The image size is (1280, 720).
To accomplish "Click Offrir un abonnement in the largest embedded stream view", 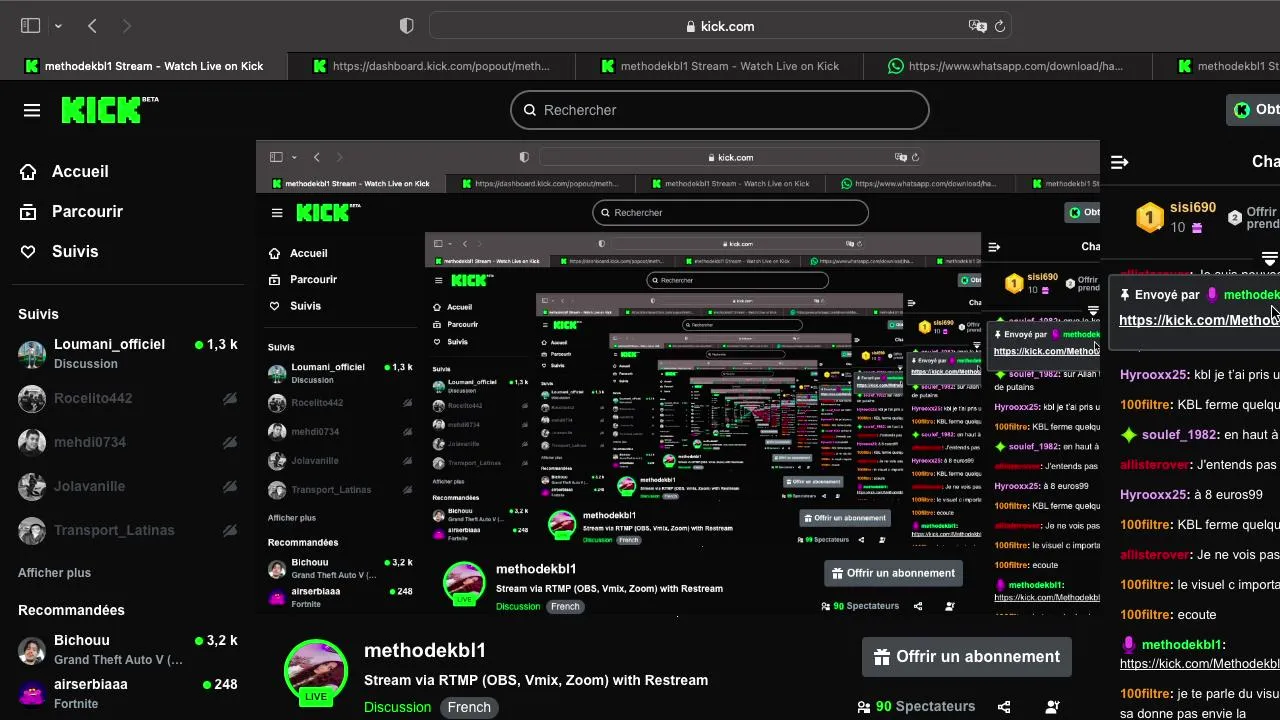I will click(894, 573).
